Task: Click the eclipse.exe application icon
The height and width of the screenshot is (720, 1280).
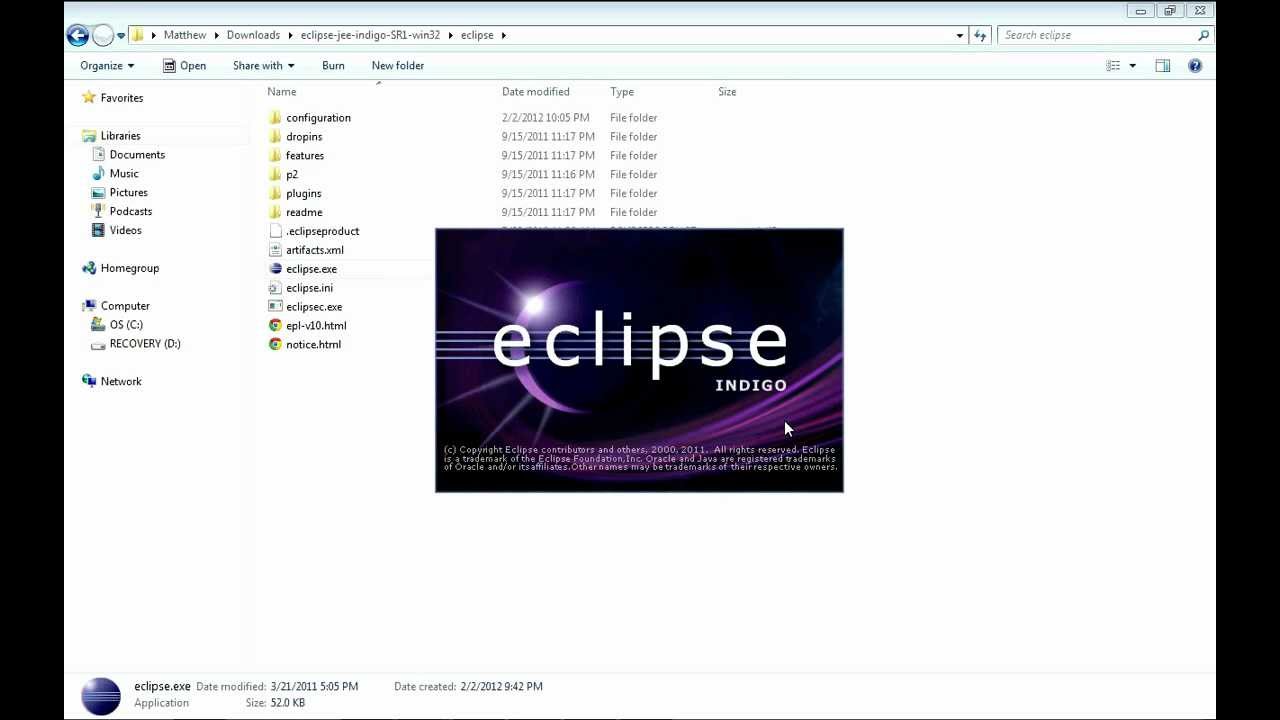Action: click(x=275, y=269)
